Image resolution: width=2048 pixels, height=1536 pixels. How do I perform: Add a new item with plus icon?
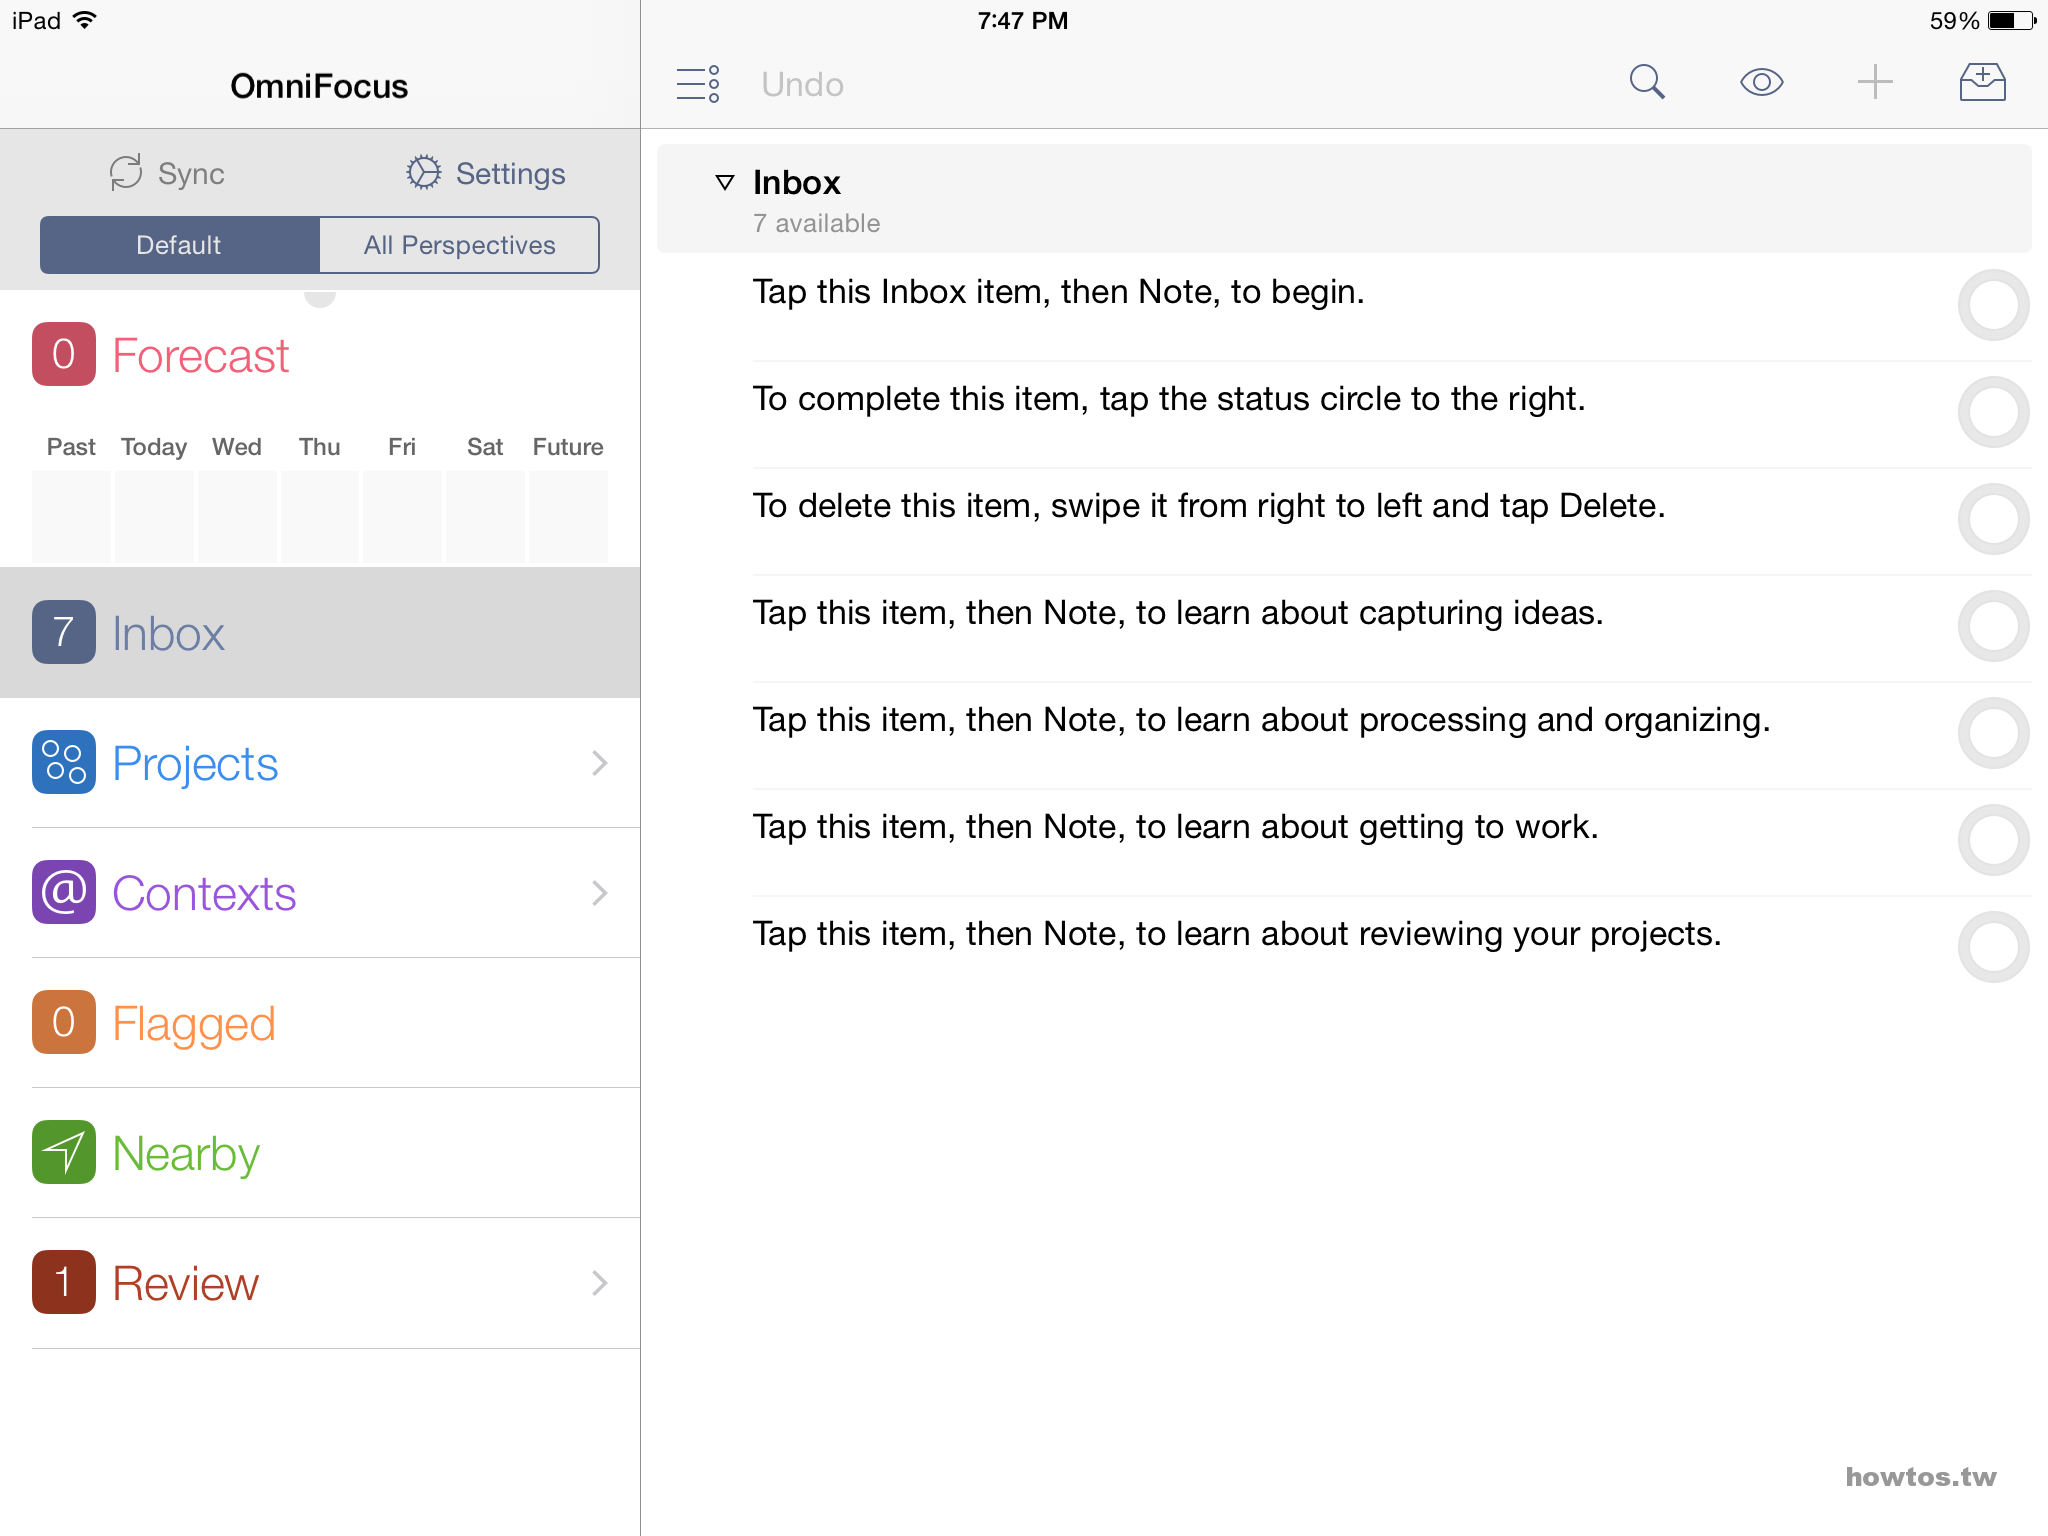(1875, 83)
